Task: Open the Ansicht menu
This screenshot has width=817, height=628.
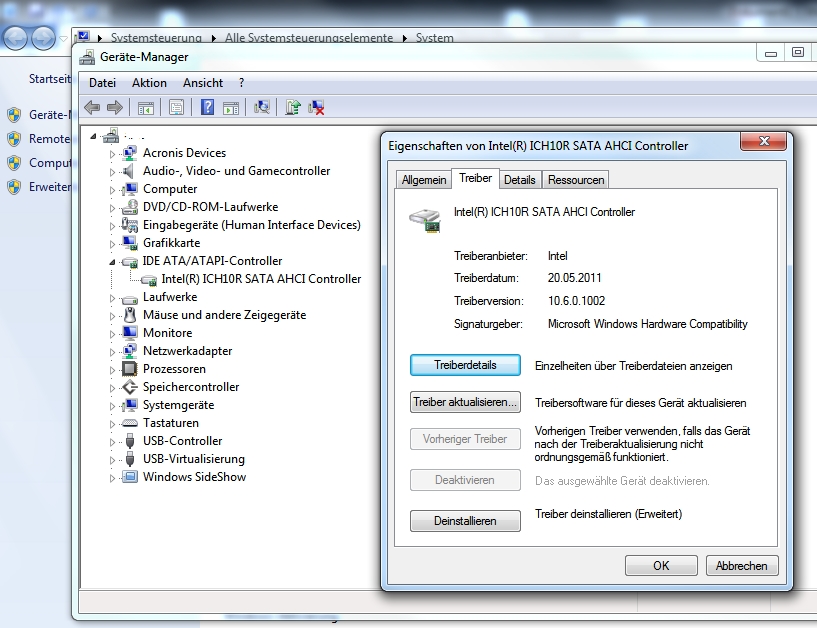Action: point(203,83)
